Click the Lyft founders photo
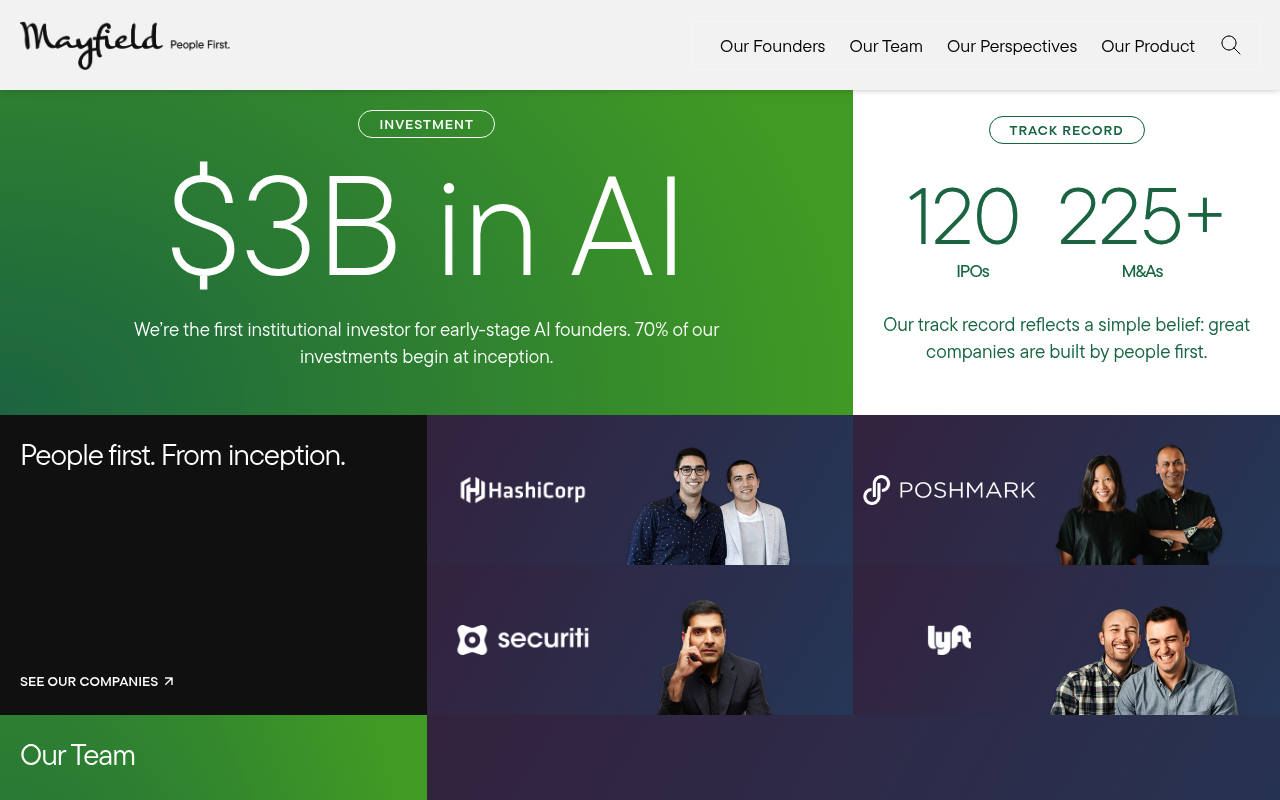The height and width of the screenshot is (800, 1280). 1145,660
